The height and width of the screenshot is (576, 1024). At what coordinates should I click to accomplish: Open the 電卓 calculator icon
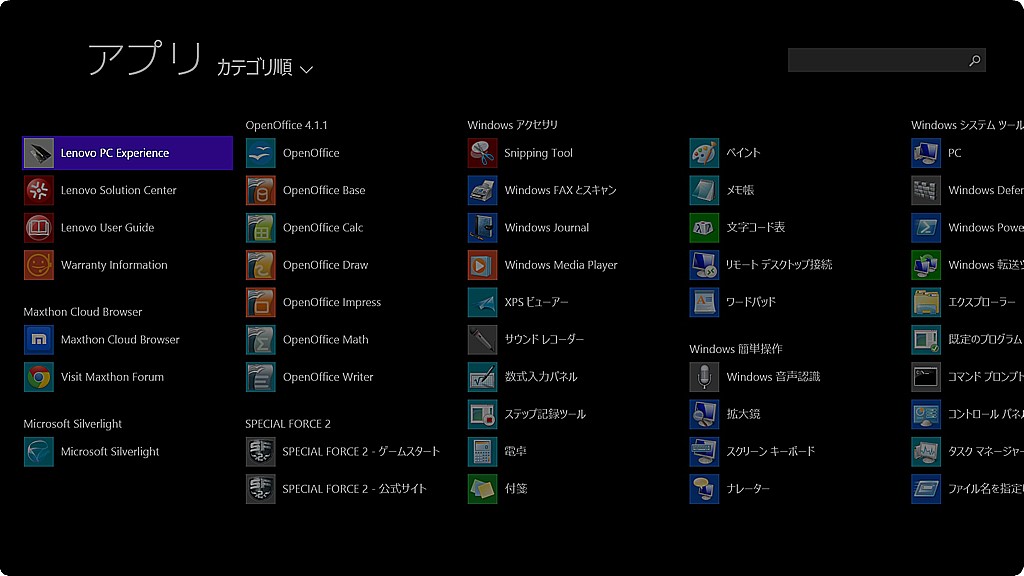point(482,452)
